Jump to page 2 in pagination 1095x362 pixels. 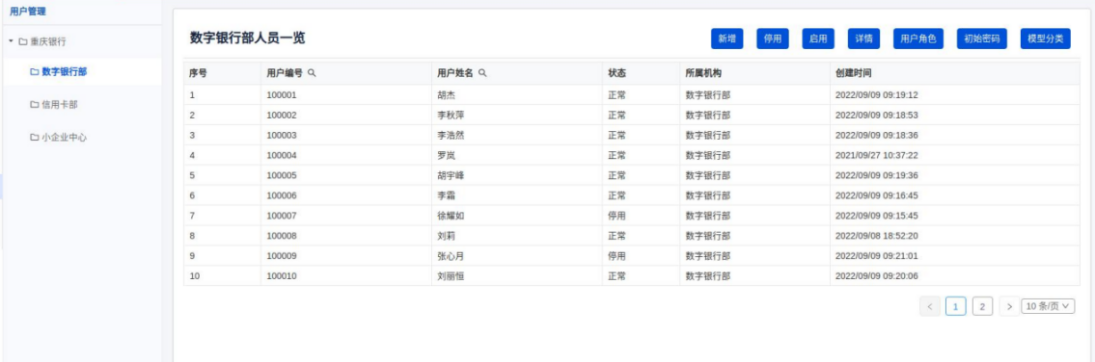point(983,306)
